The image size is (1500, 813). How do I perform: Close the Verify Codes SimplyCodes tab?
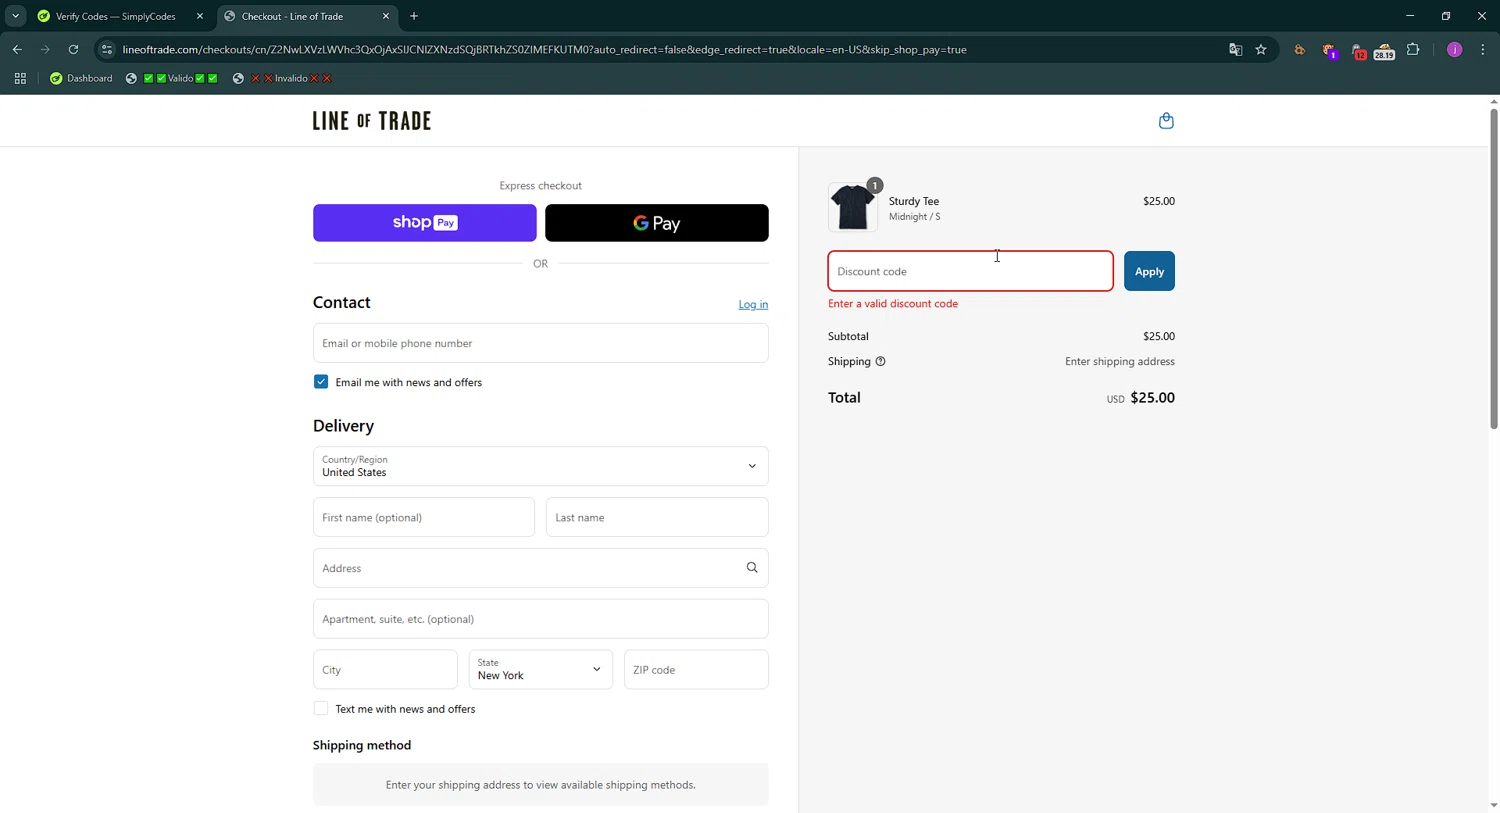click(199, 16)
